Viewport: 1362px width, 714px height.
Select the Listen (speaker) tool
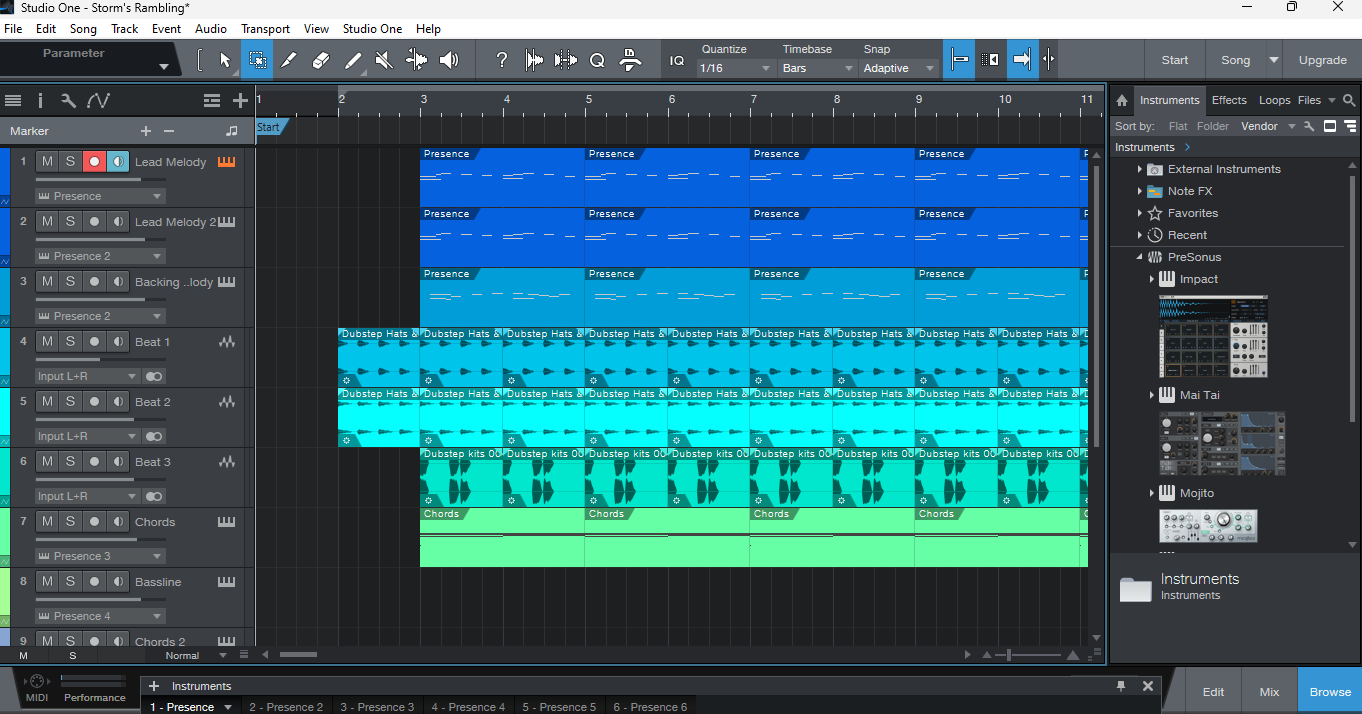point(449,60)
